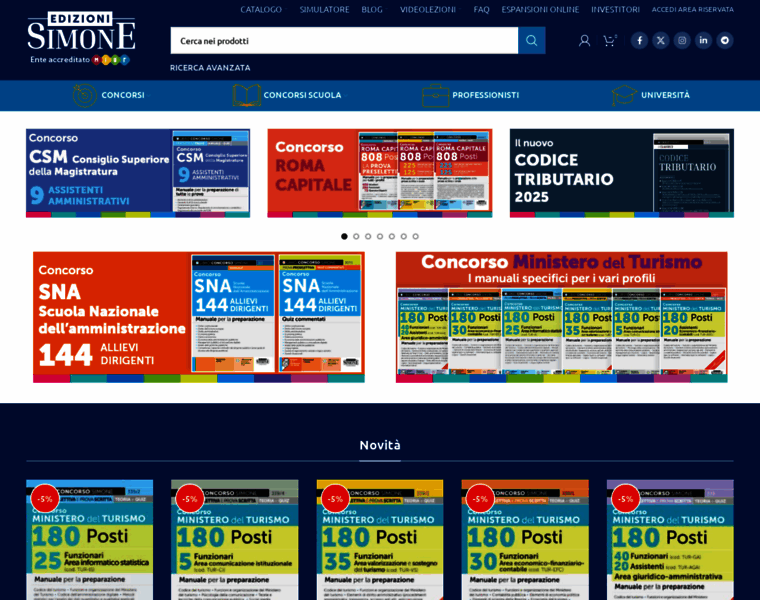Open the Codice Tributario 2025 banner

[x=621, y=173]
